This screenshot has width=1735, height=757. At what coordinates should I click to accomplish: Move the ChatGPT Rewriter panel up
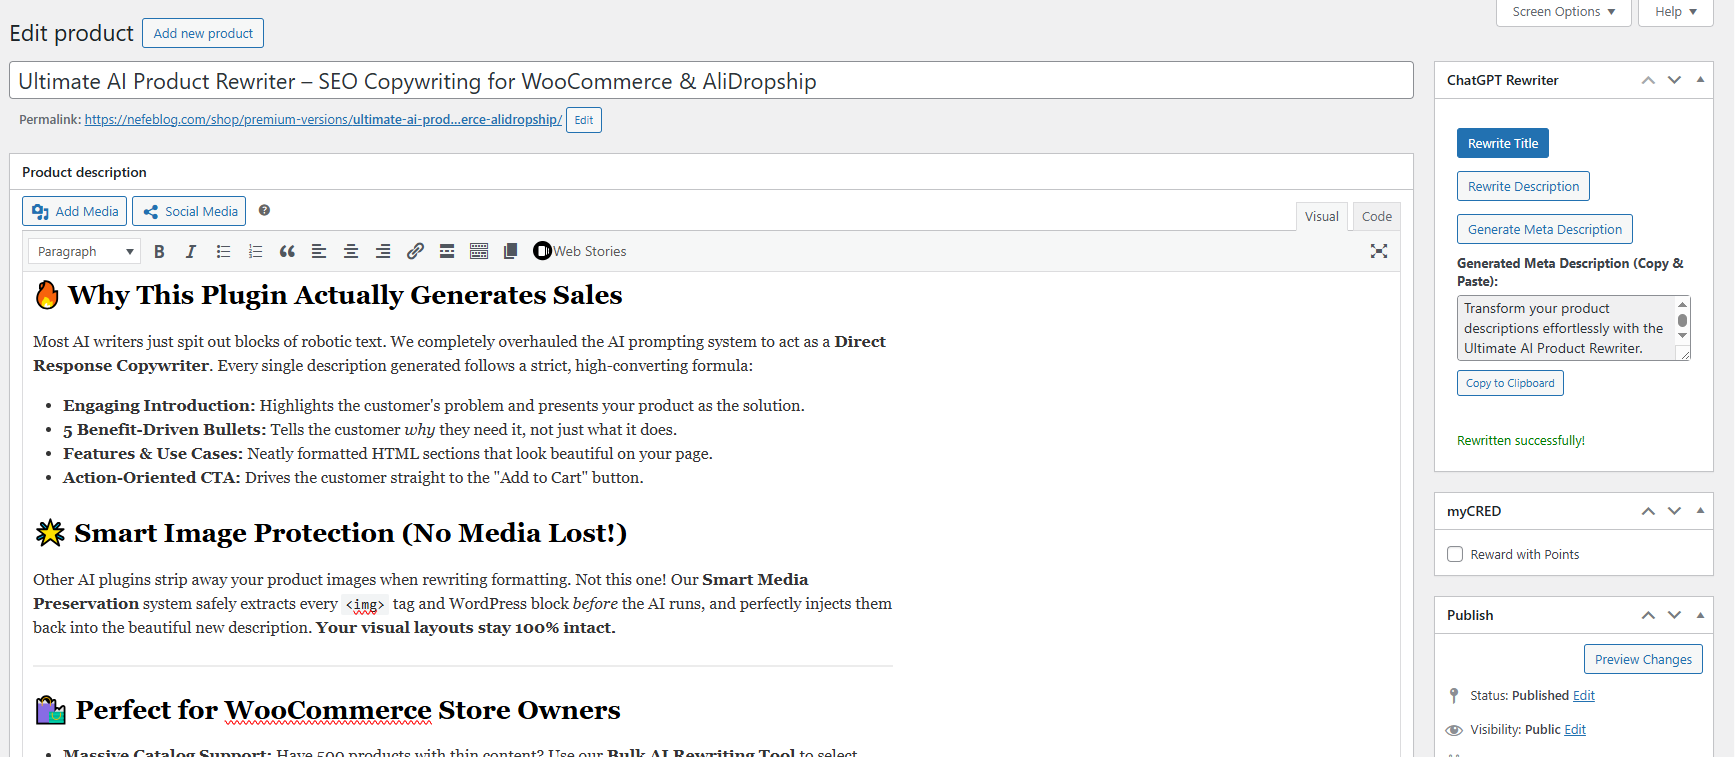coord(1648,80)
